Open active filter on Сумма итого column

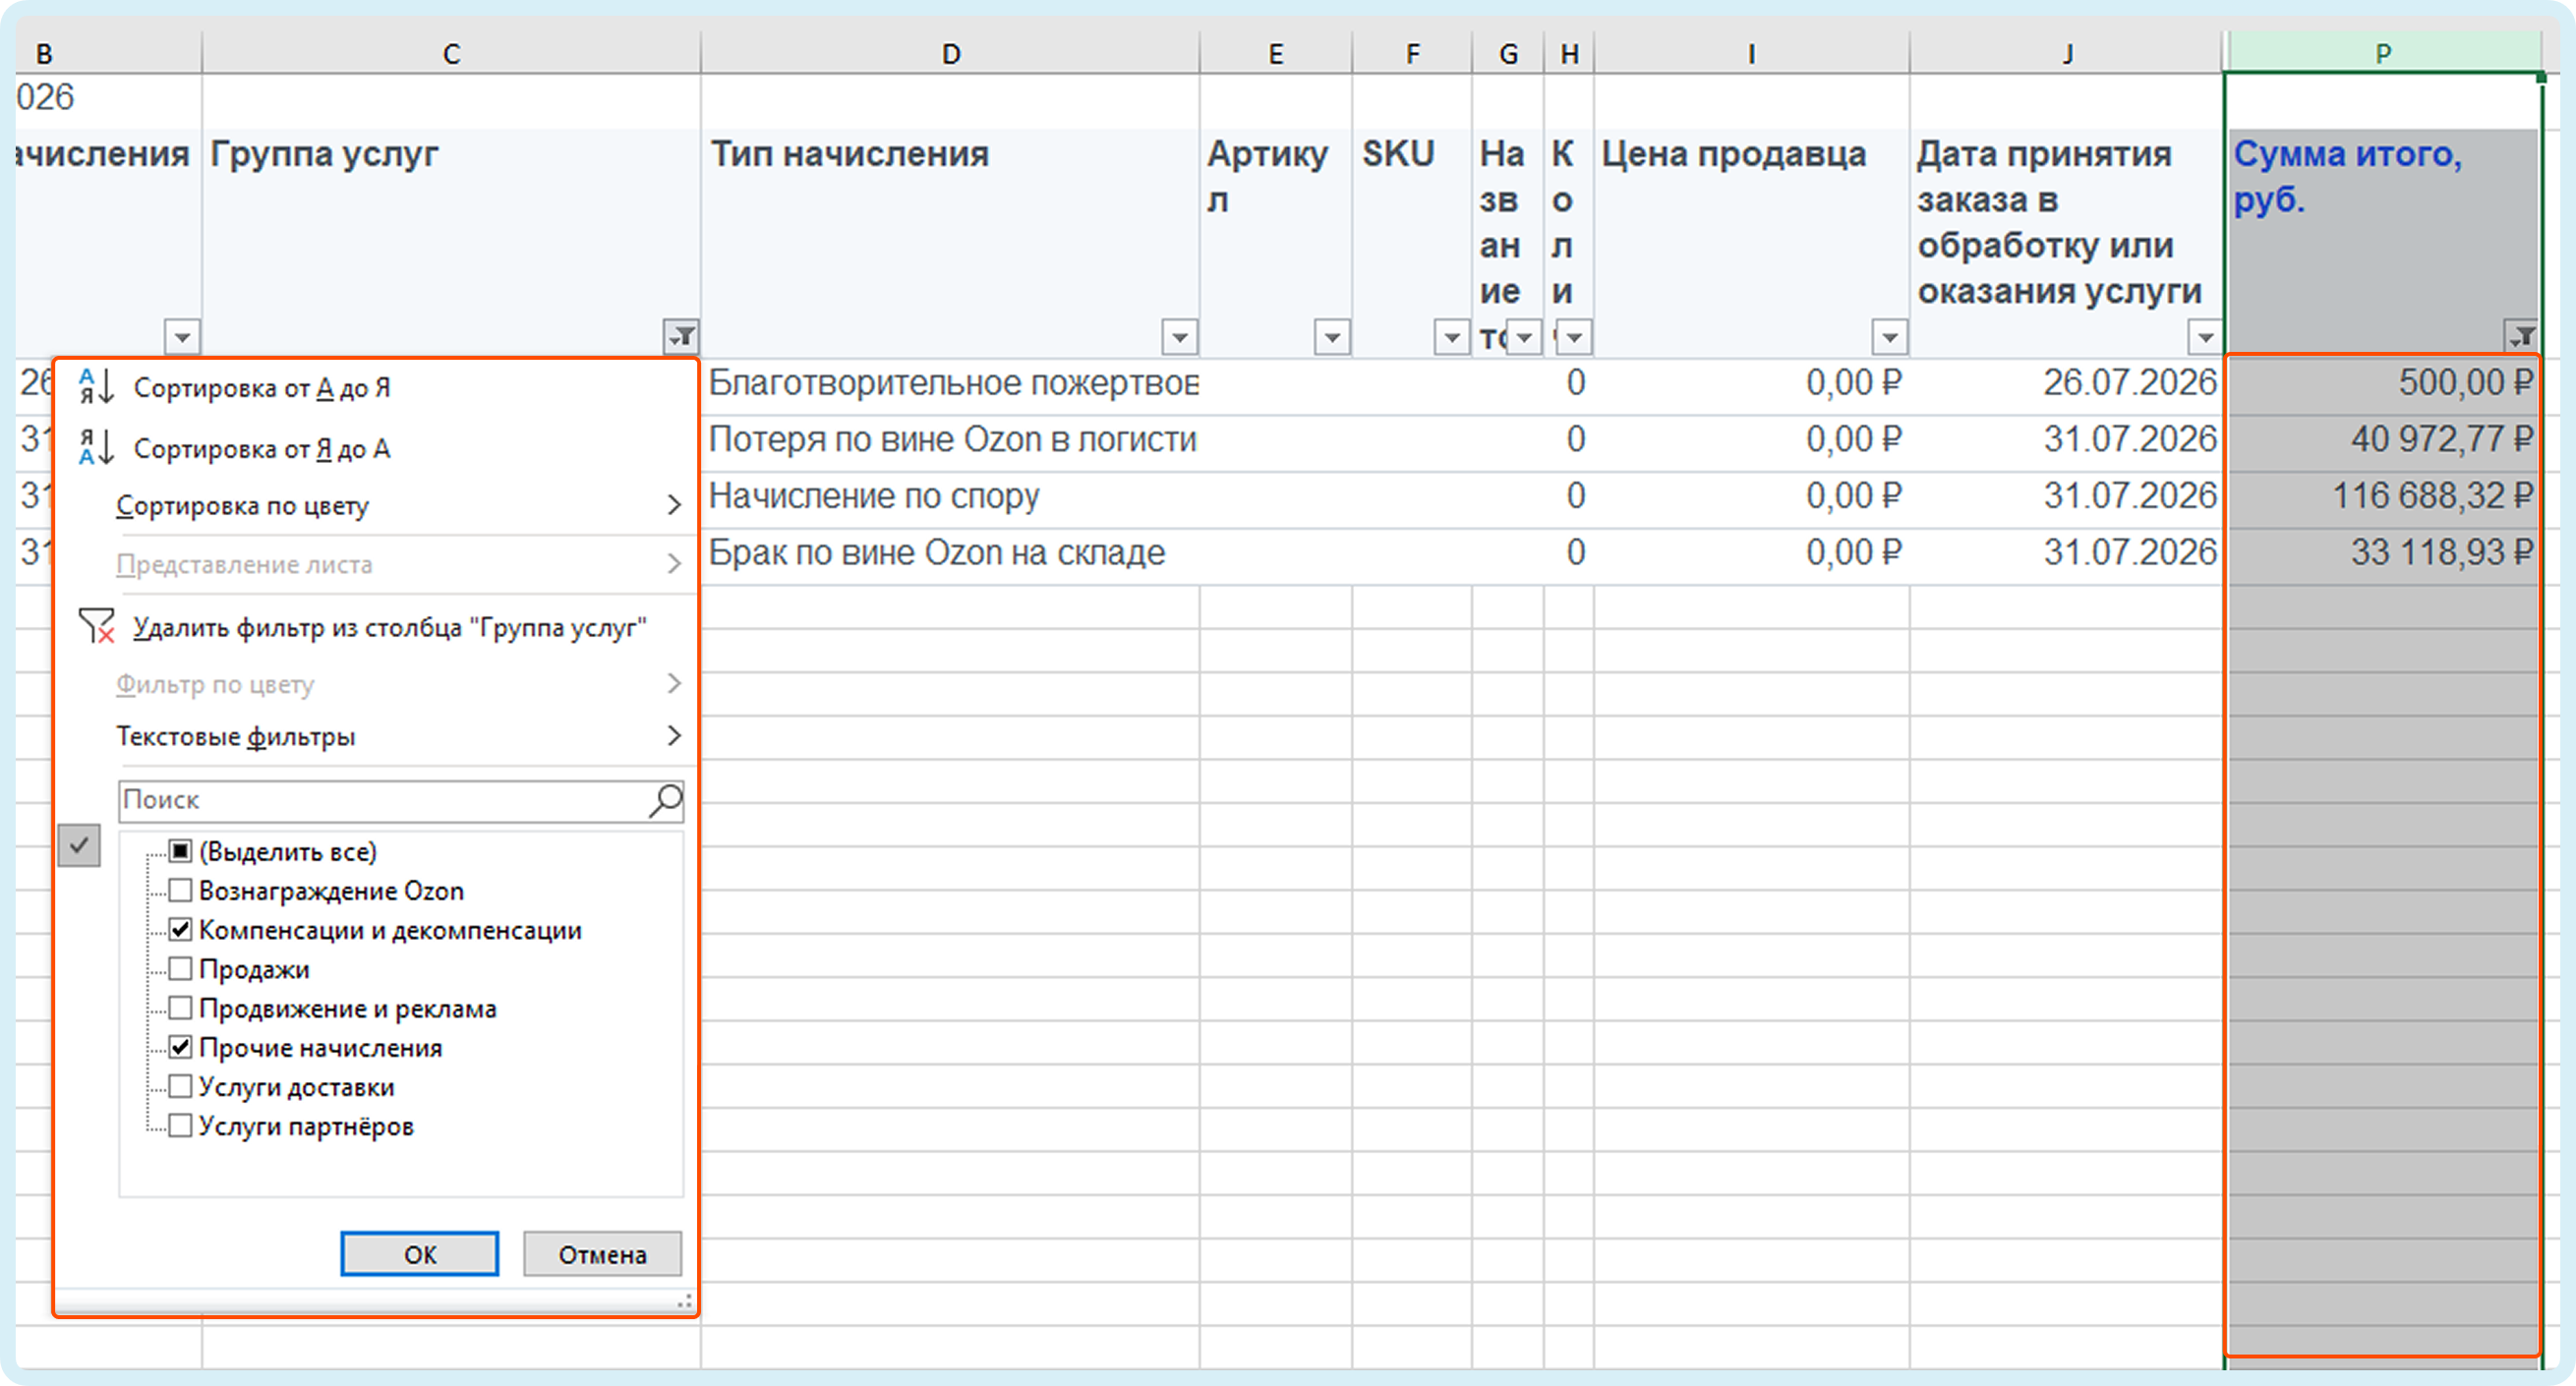click(2521, 336)
